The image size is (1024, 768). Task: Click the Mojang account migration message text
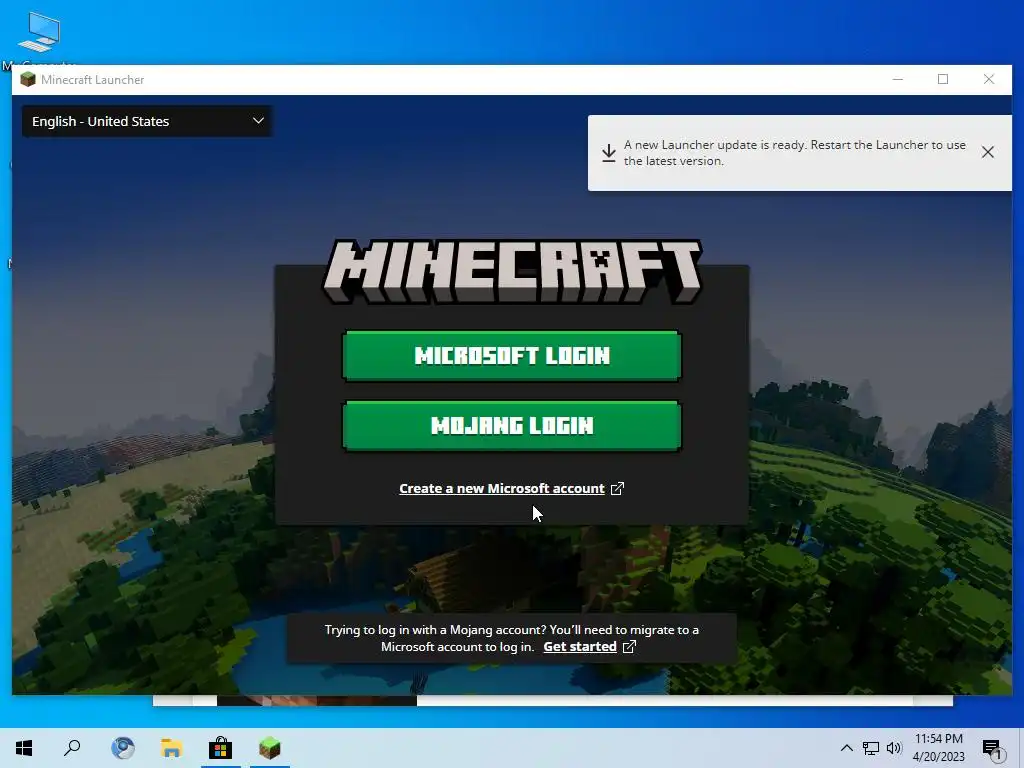[x=511, y=638]
